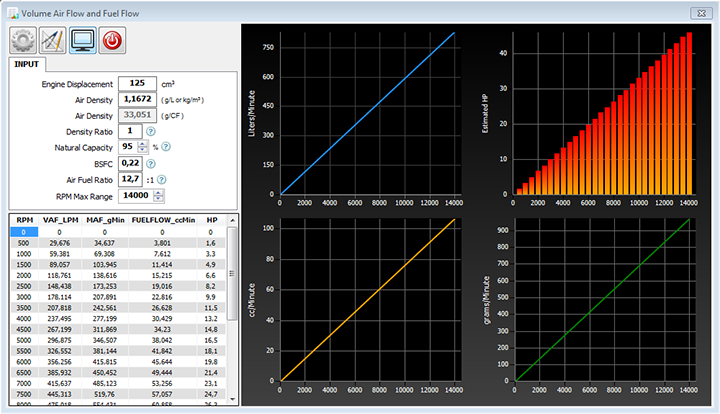
Task: Select RPM cell showing 3500
Action: click(x=24, y=308)
